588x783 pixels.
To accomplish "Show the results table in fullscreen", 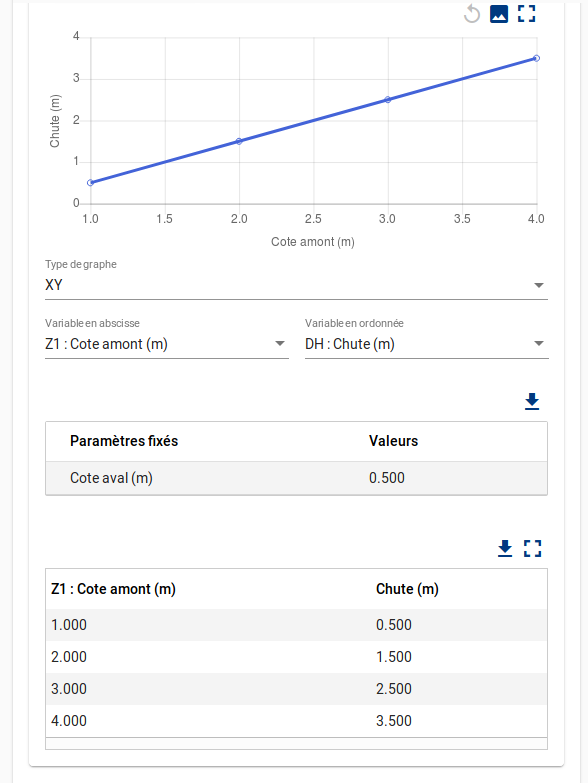I will pos(533,548).
